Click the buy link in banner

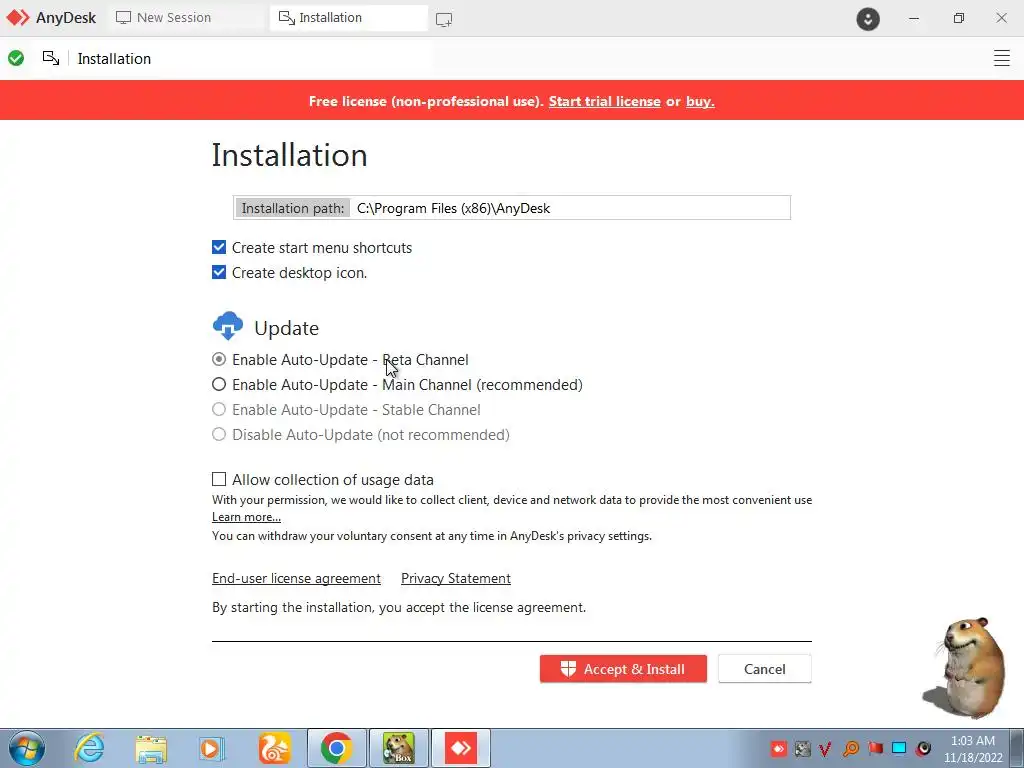click(x=700, y=101)
